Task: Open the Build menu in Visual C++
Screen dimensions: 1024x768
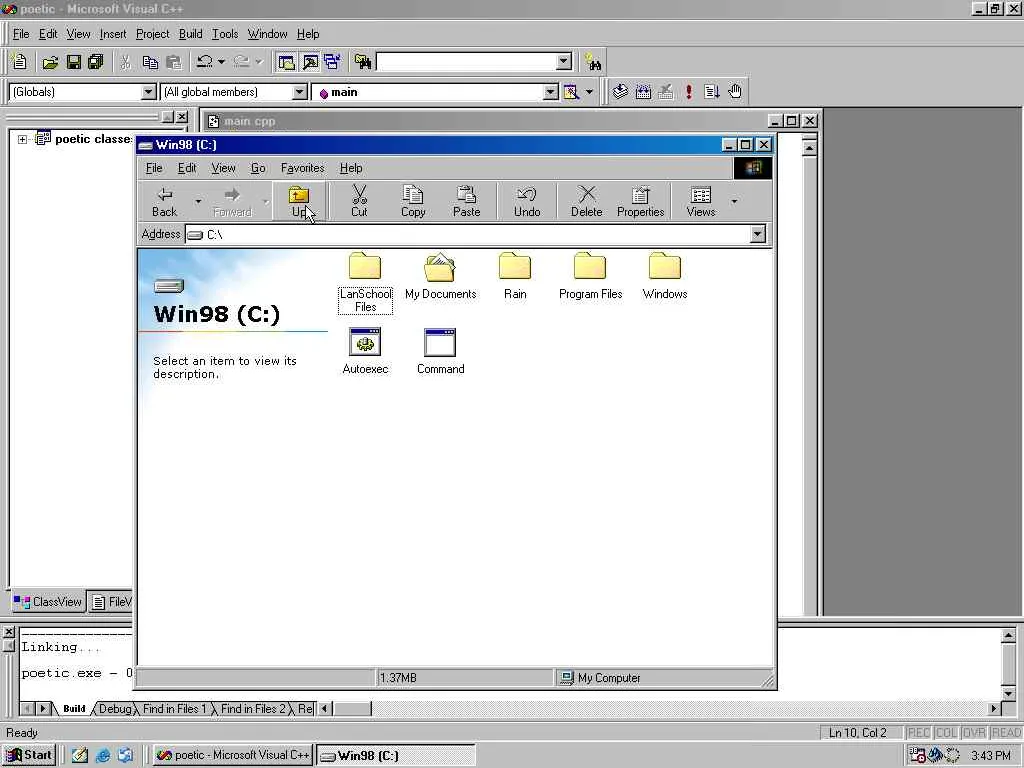Action: pyautogui.click(x=190, y=34)
